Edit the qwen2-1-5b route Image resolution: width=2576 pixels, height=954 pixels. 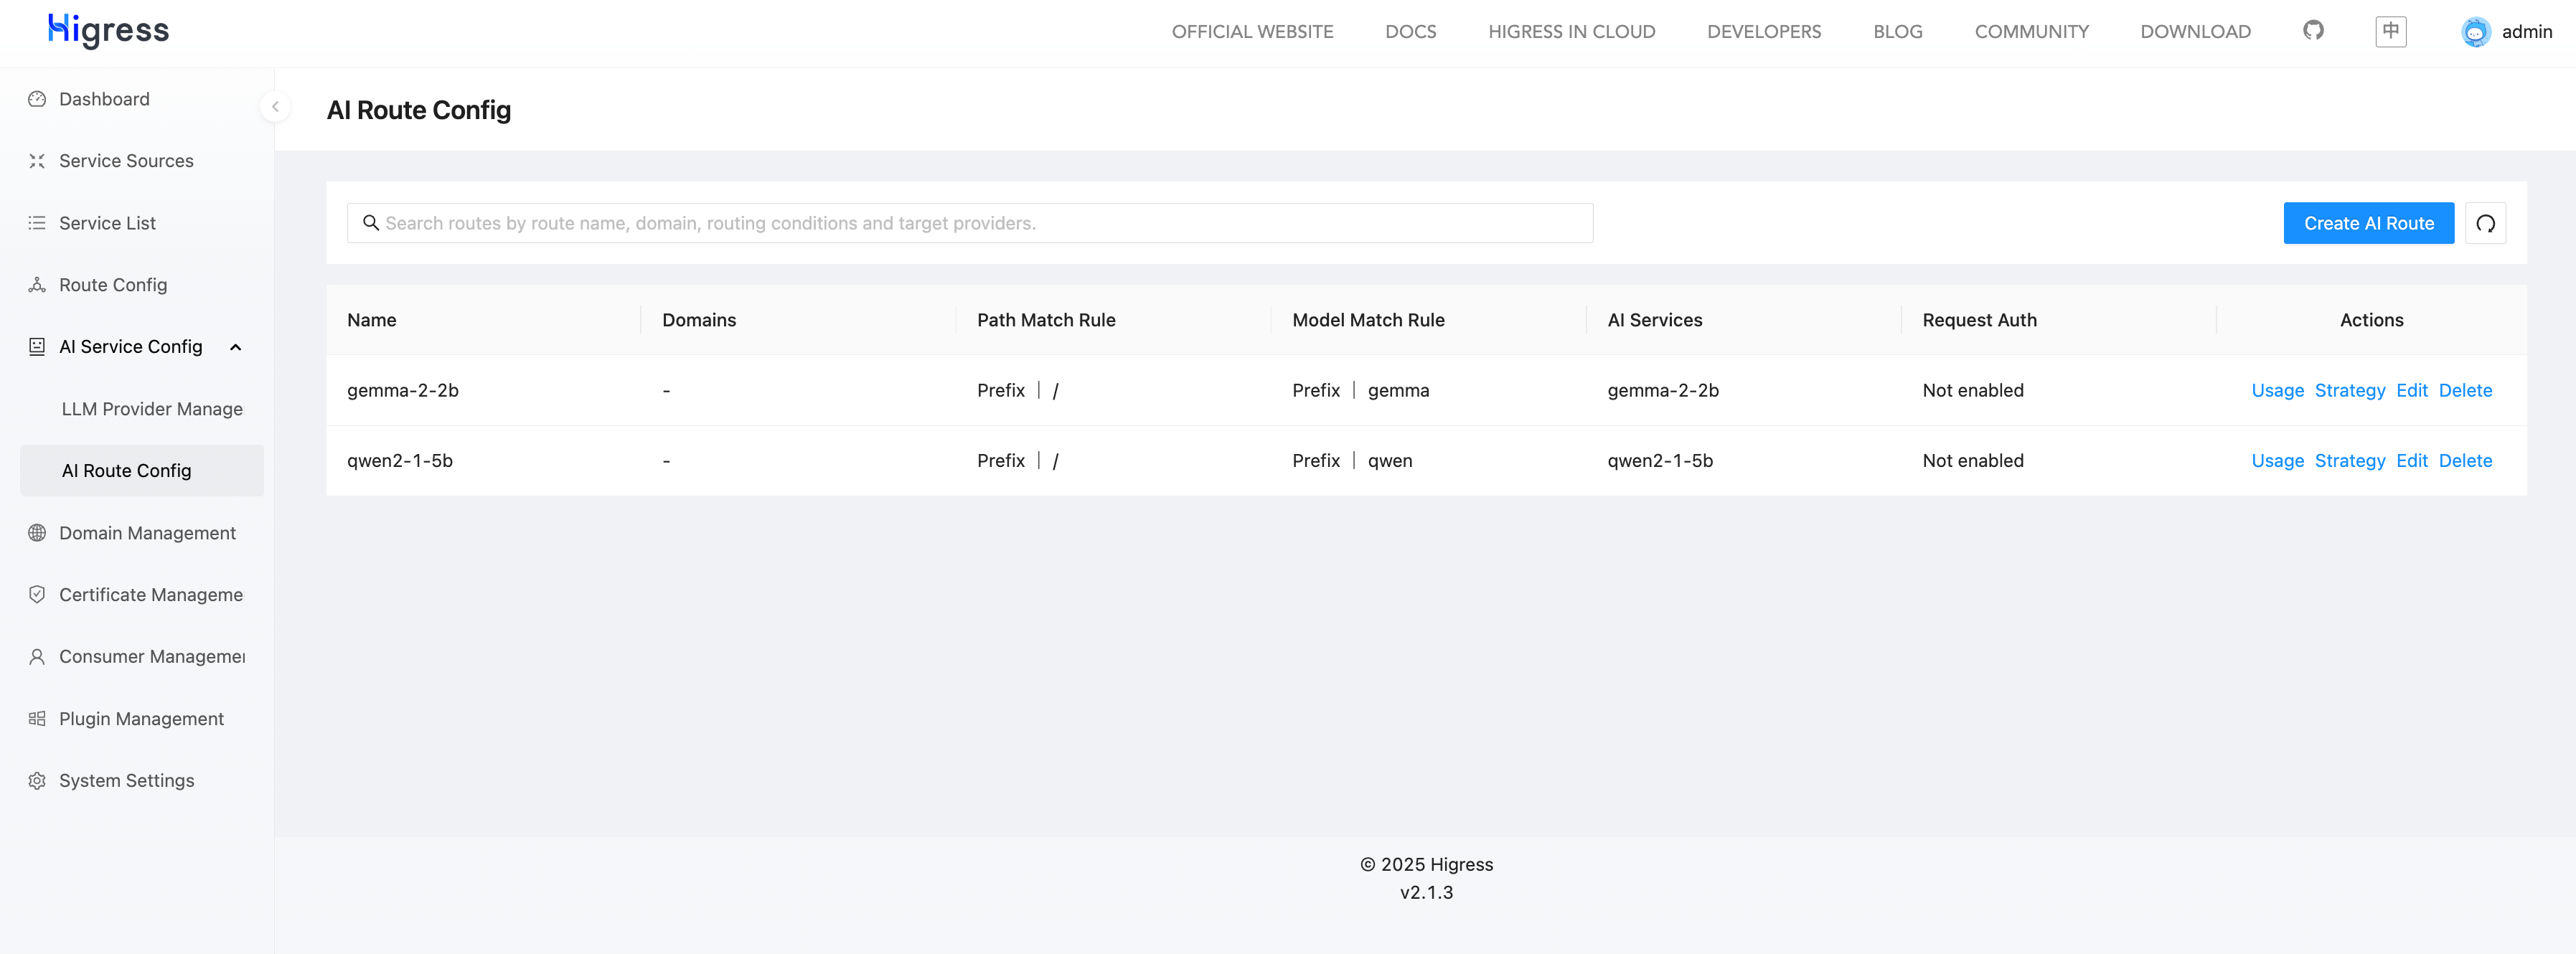click(x=2411, y=461)
